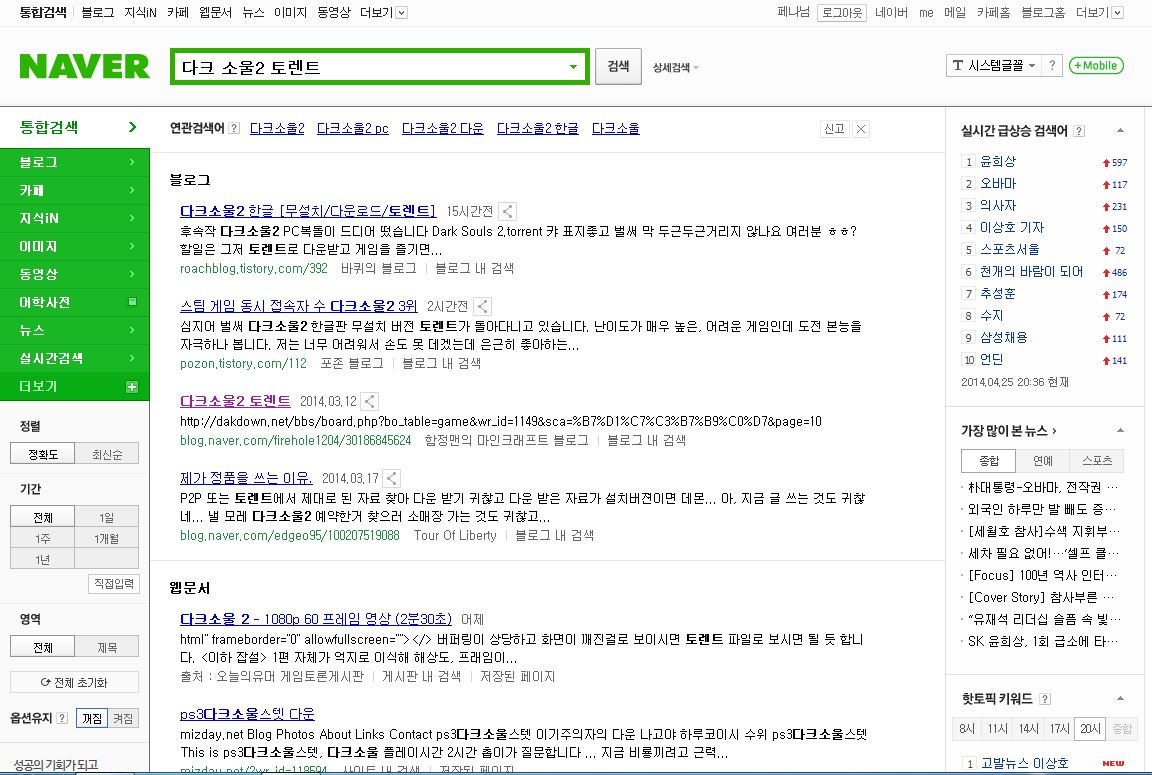Open share icon for 스팀 게임 동시 접속자 result
Screen dimensions: 1152x775
[x=482, y=306]
